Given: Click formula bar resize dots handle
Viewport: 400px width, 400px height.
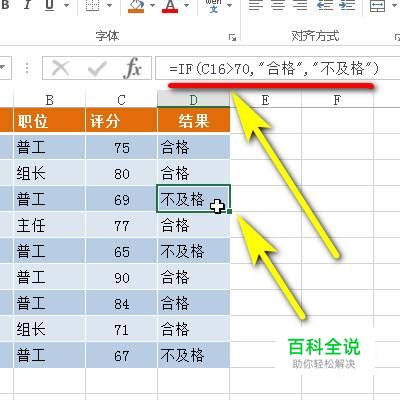Looking at the screenshot, I should [x=27, y=68].
